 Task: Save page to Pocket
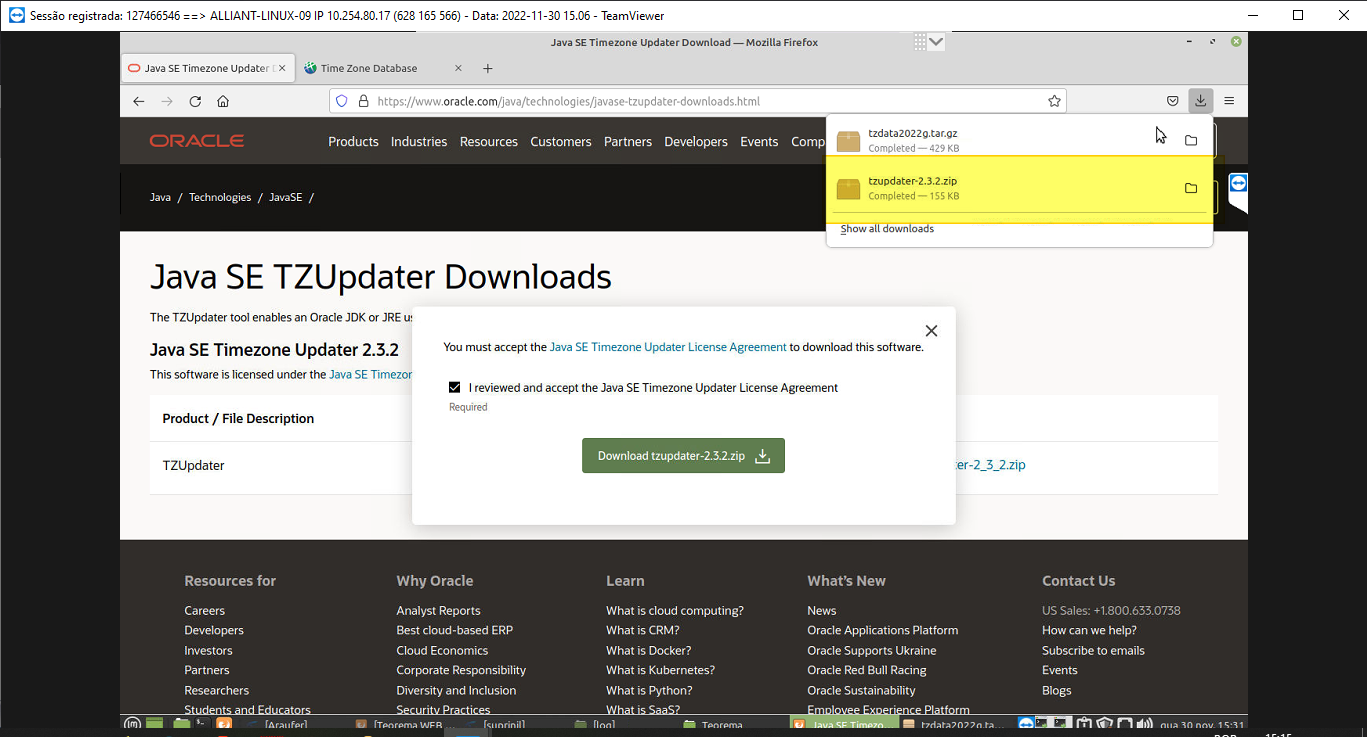click(x=1173, y=101)
